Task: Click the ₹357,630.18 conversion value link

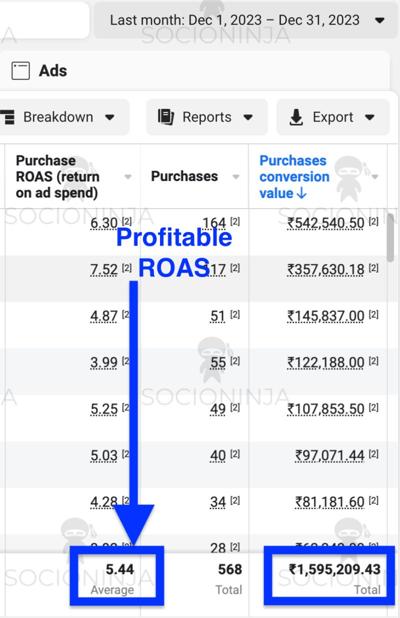Action: [326, 270]
